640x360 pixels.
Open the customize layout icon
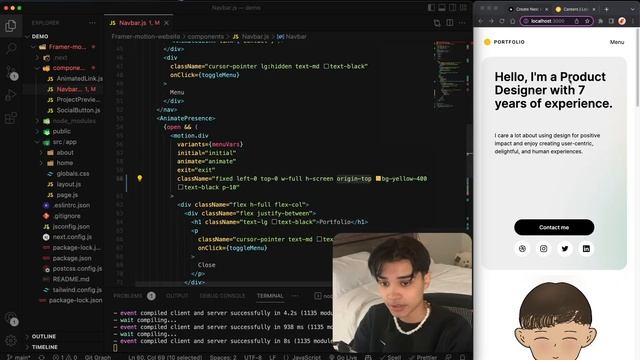click(463, 7)
